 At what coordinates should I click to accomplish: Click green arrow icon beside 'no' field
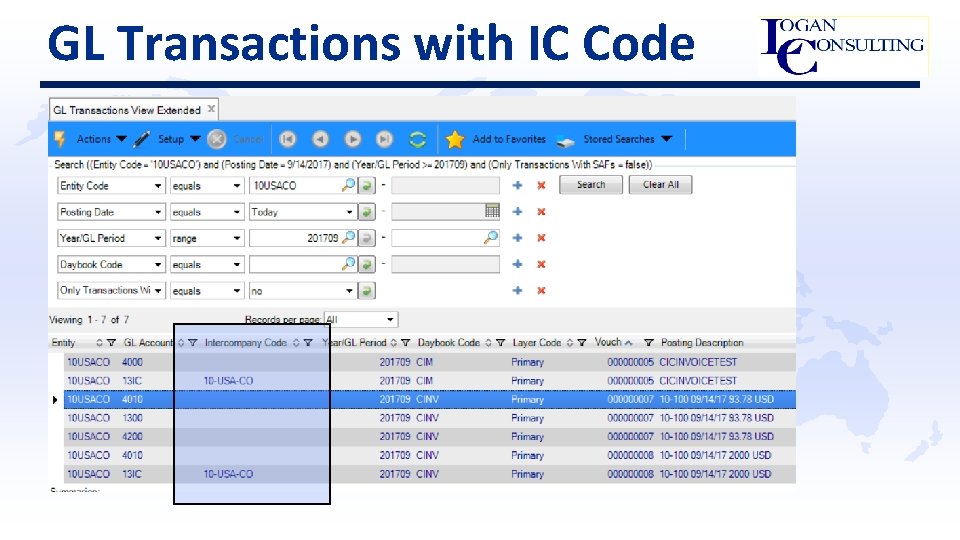pos(366,291)
